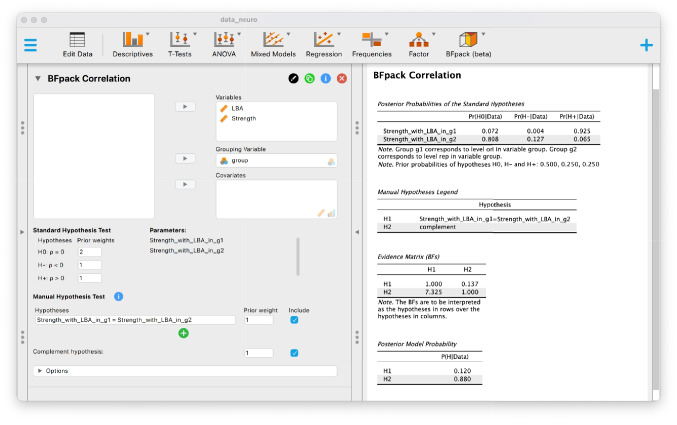Expand the Options section
677x425 pixels.
click(x=185, y=371)
